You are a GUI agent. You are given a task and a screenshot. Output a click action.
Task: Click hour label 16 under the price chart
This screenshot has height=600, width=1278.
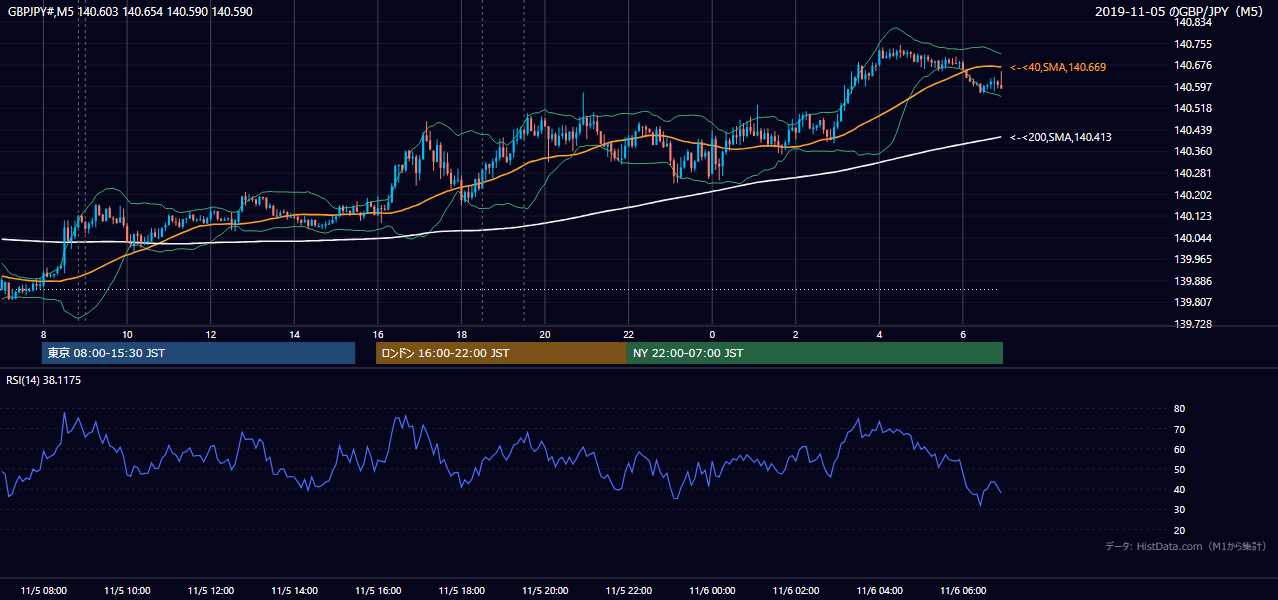pos(378,334)
